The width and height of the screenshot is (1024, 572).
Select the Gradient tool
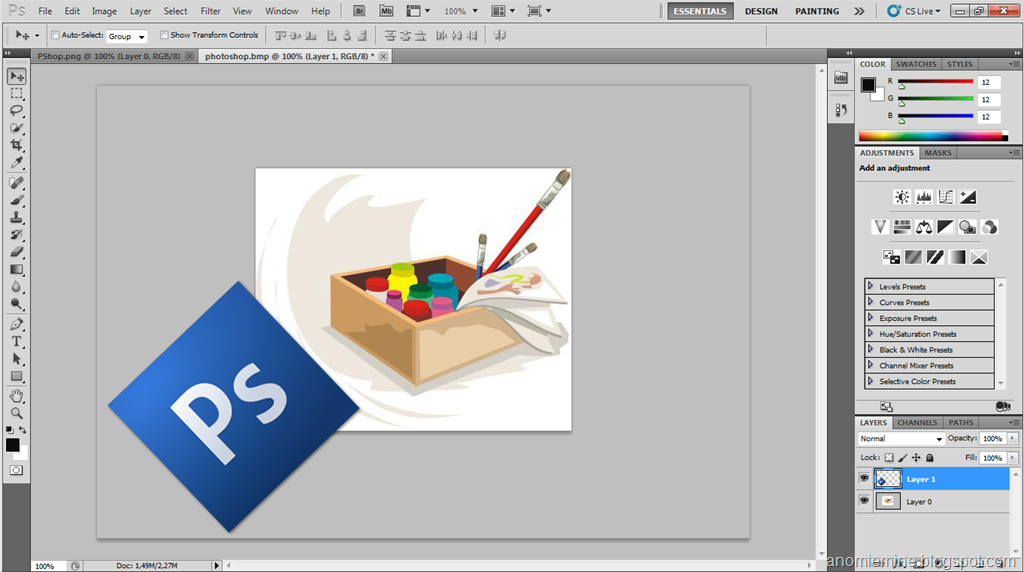click(16, 269)
